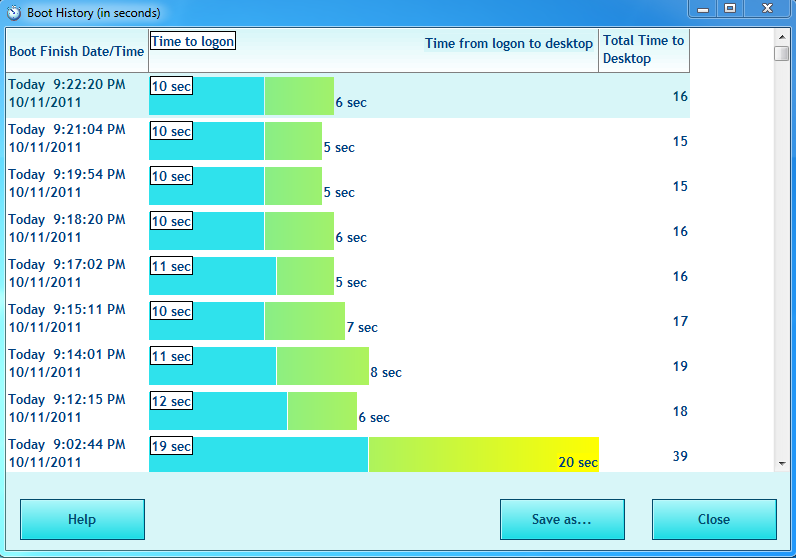Screen dimensions: 796x558
Task: Close the Boot History window via Close button
Action: pos(714,519)
